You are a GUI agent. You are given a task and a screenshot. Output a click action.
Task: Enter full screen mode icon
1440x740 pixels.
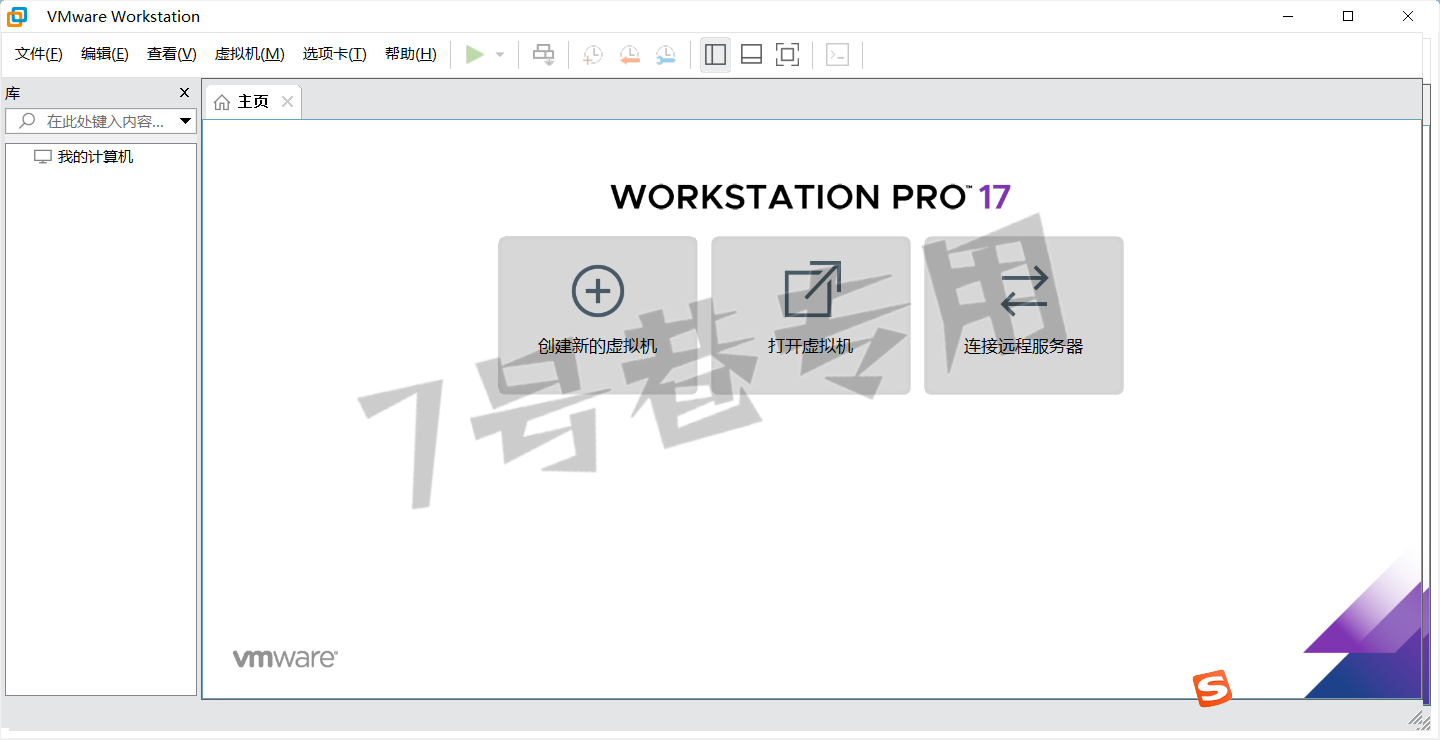click(788, 55)
